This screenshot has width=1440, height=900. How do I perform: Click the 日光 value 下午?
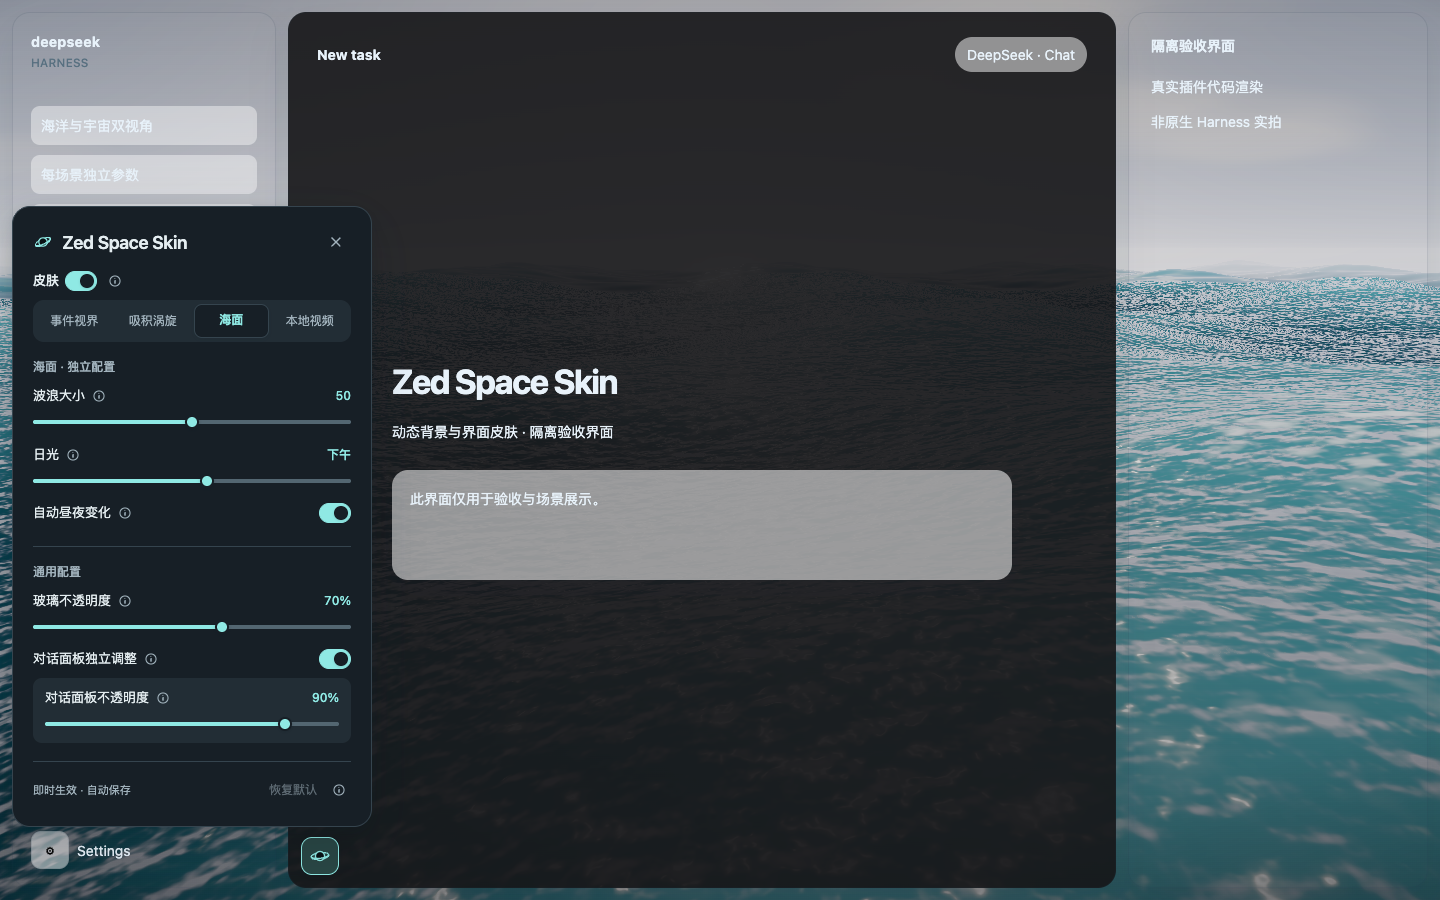coord(339,455)
